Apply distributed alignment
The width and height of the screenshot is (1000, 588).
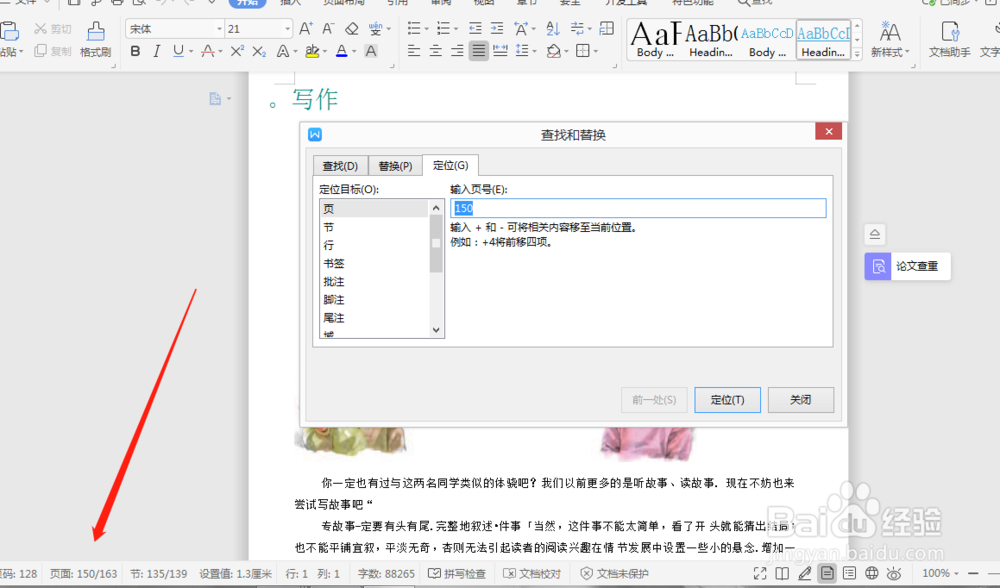pyautogui.click(x=501, y=51)
